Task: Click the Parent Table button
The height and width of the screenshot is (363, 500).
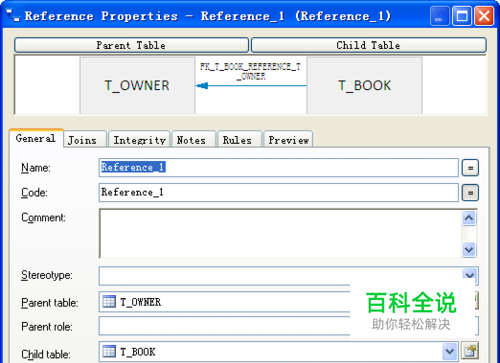Action: [x=131, y=45]
